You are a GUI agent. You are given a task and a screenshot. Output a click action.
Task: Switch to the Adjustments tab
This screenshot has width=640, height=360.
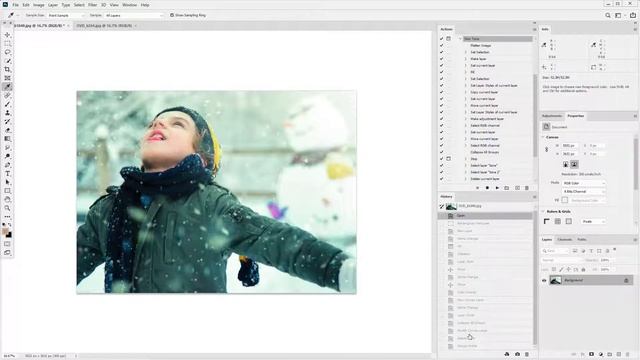pos(552,116)
